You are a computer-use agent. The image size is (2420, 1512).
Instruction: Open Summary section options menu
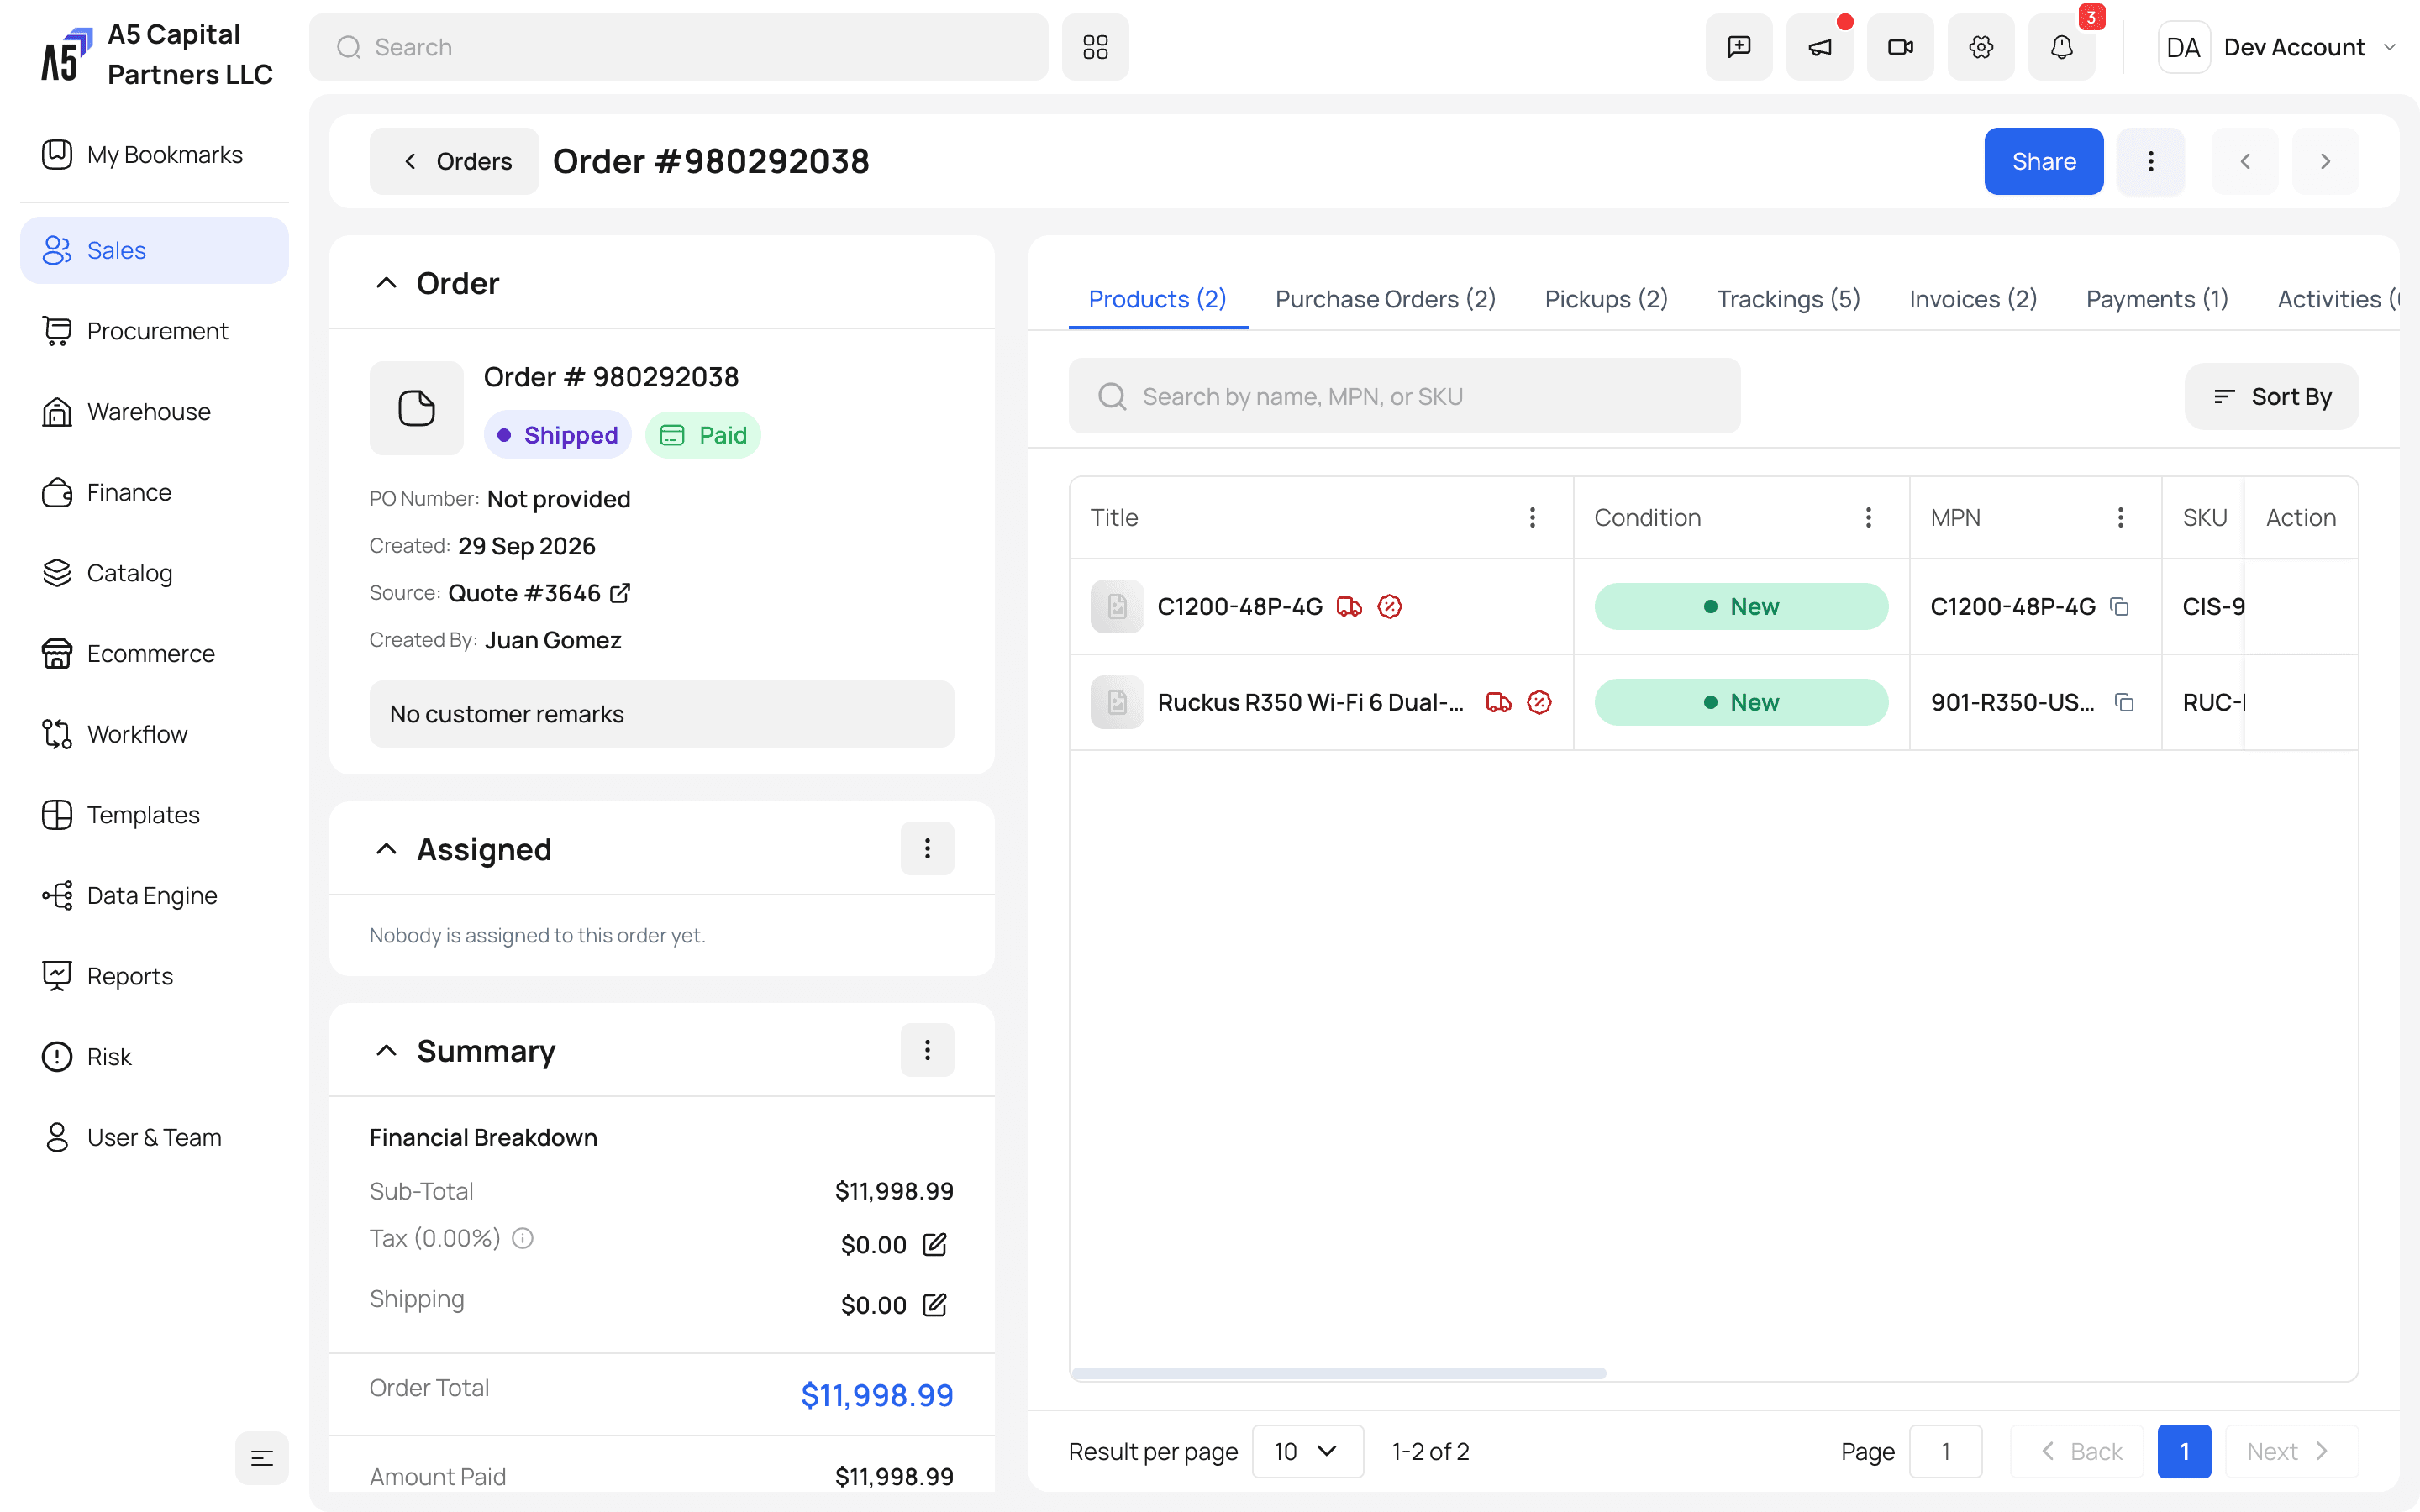pos(927,1050)
